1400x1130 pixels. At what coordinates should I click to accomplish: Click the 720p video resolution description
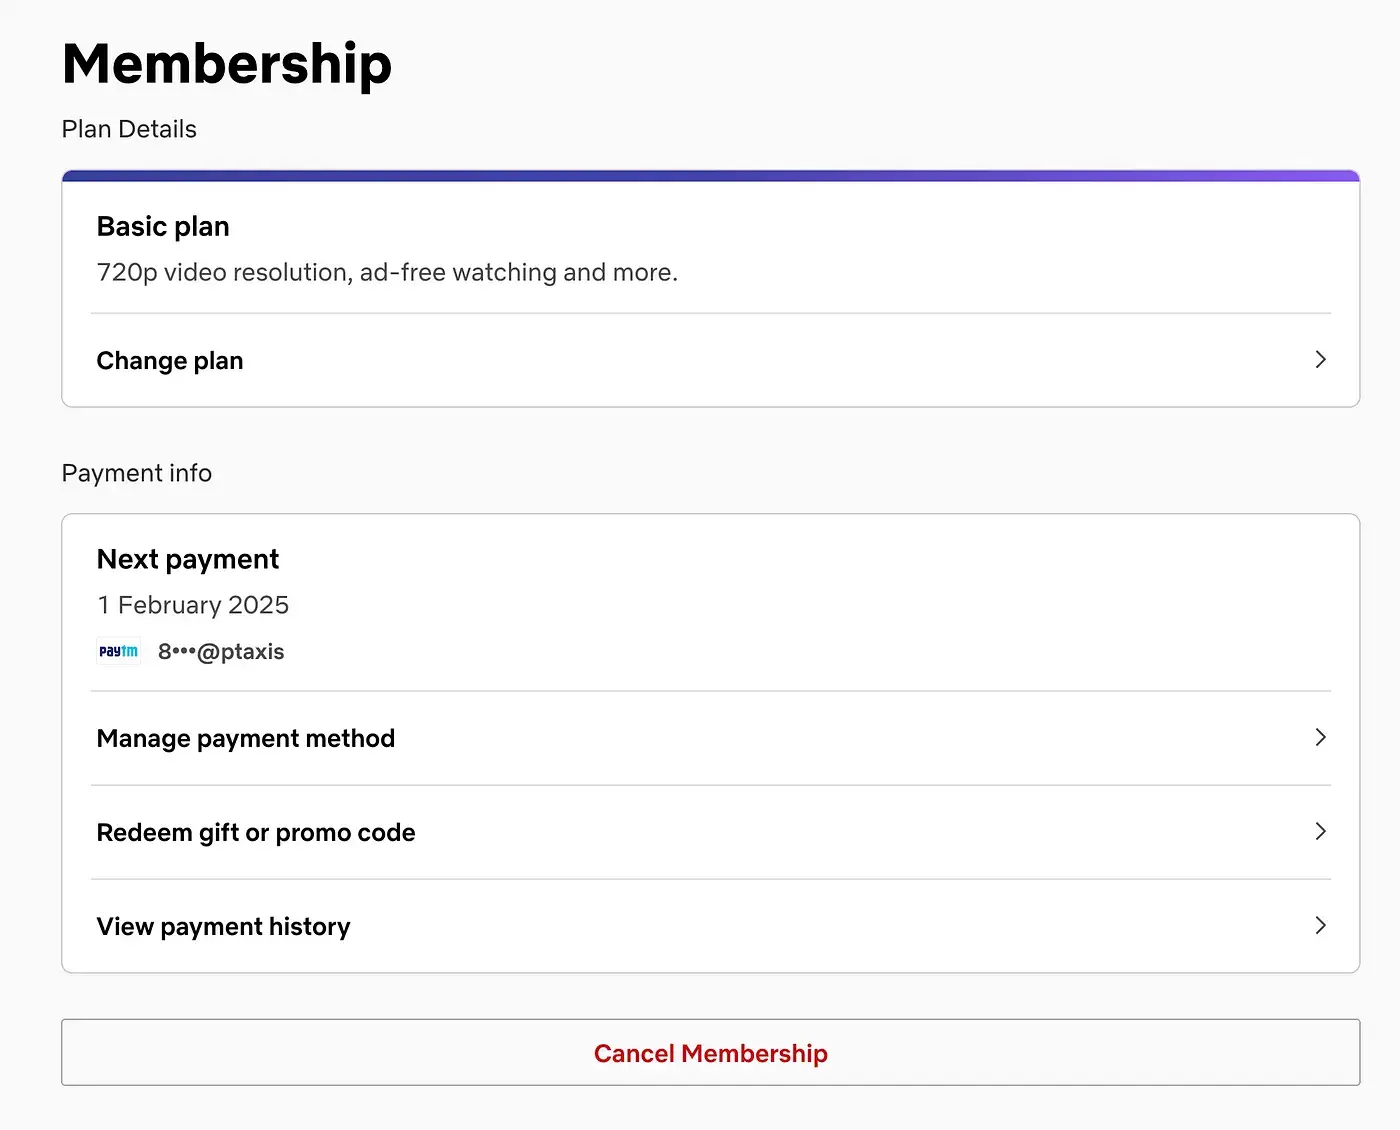(x=387, y=272)
